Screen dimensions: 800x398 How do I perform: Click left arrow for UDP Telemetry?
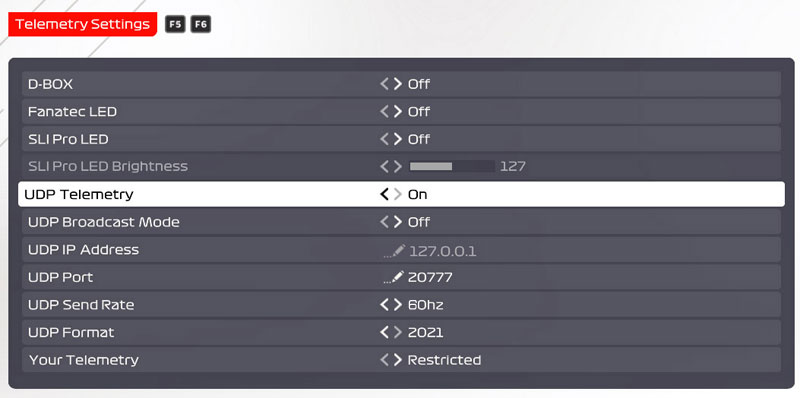click(x=384, y=194)
